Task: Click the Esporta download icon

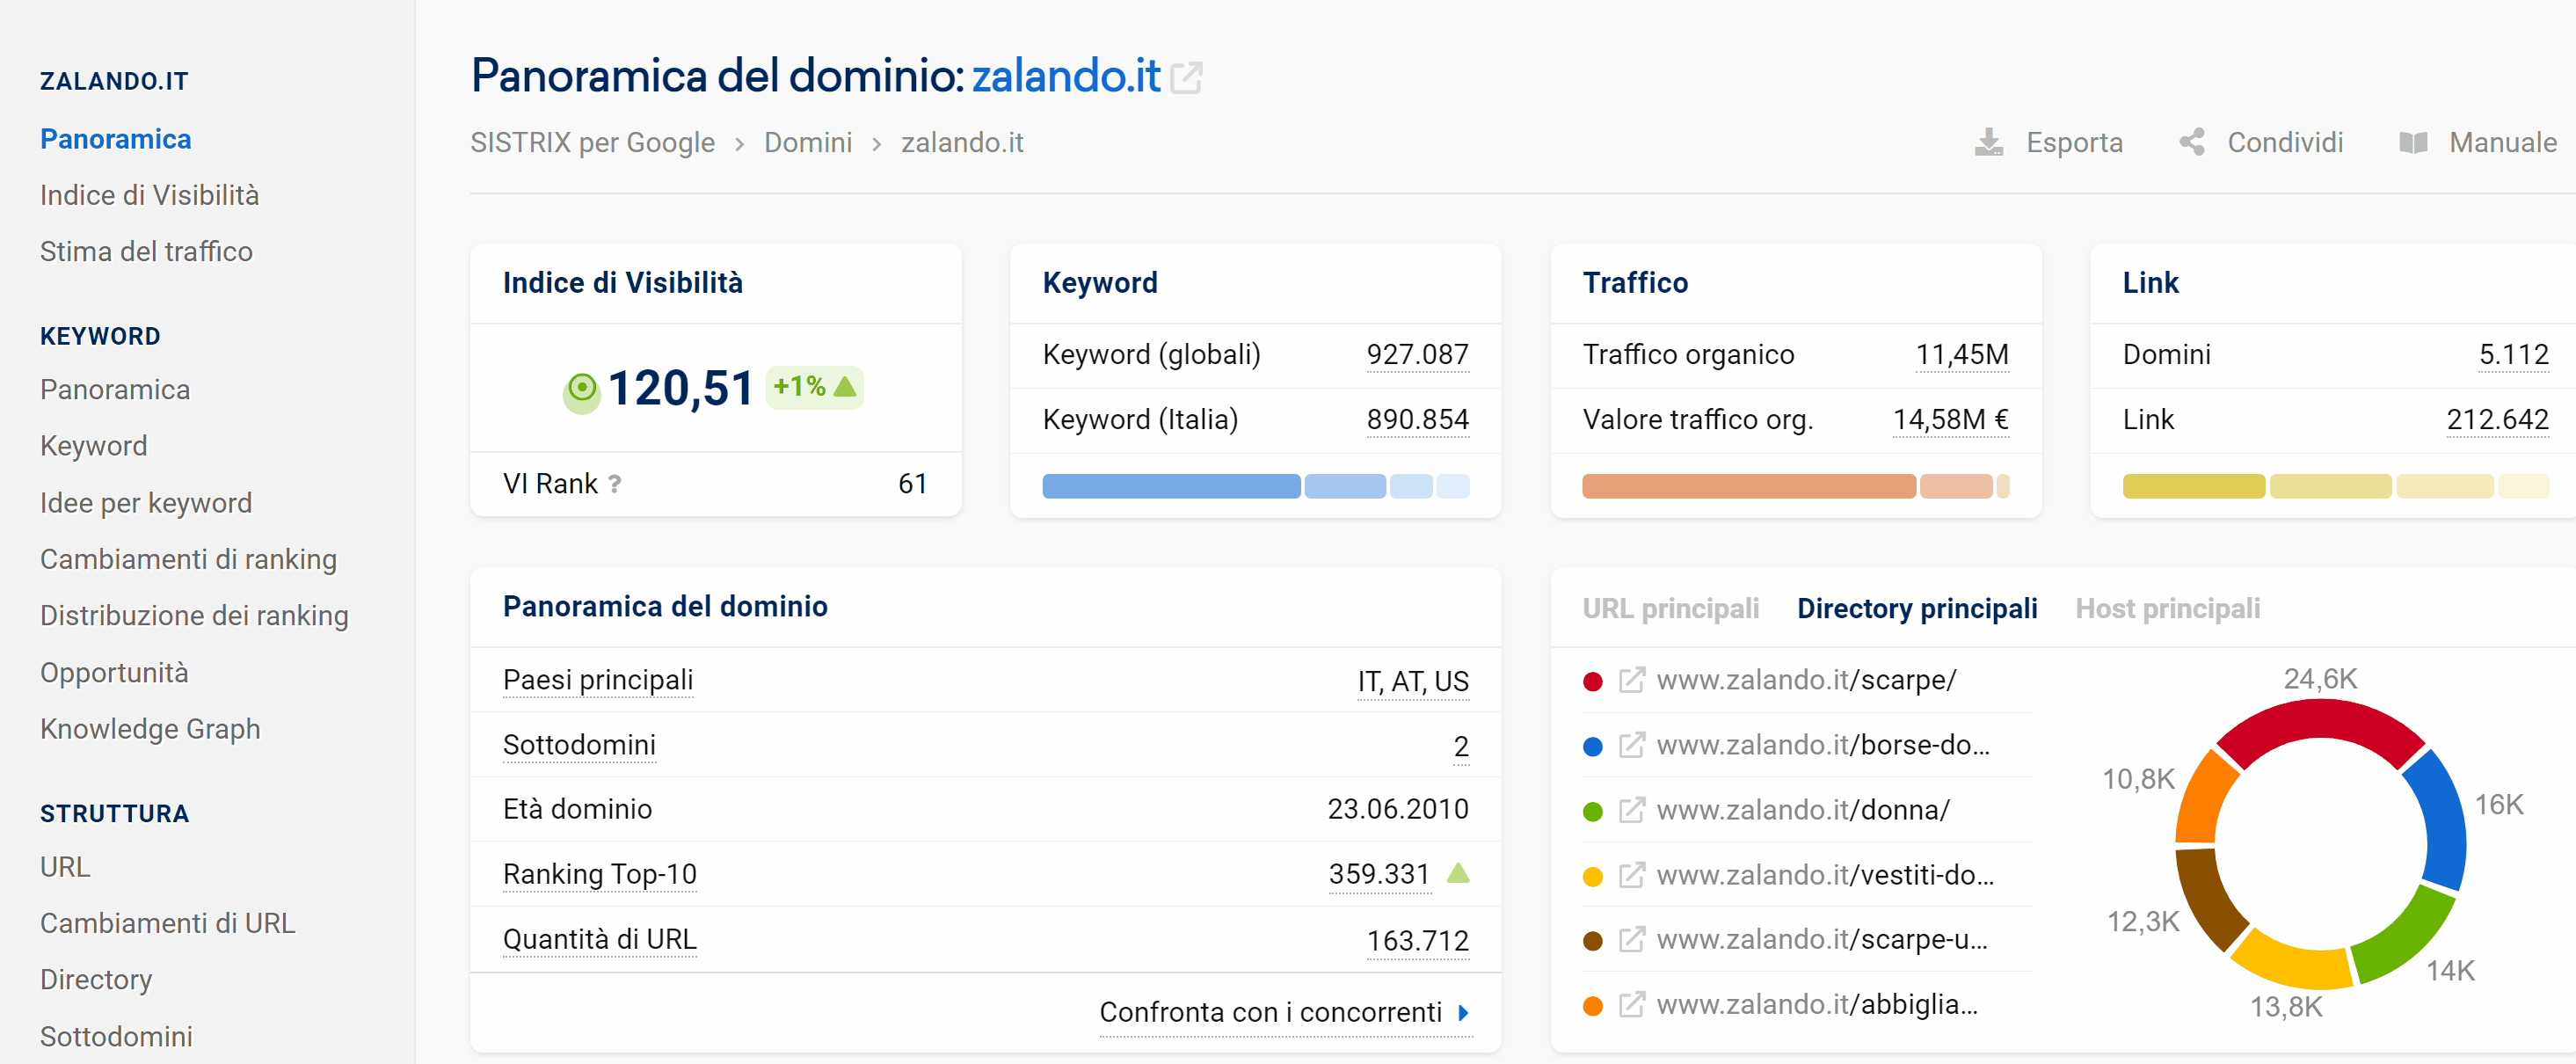Action: 1989,143
